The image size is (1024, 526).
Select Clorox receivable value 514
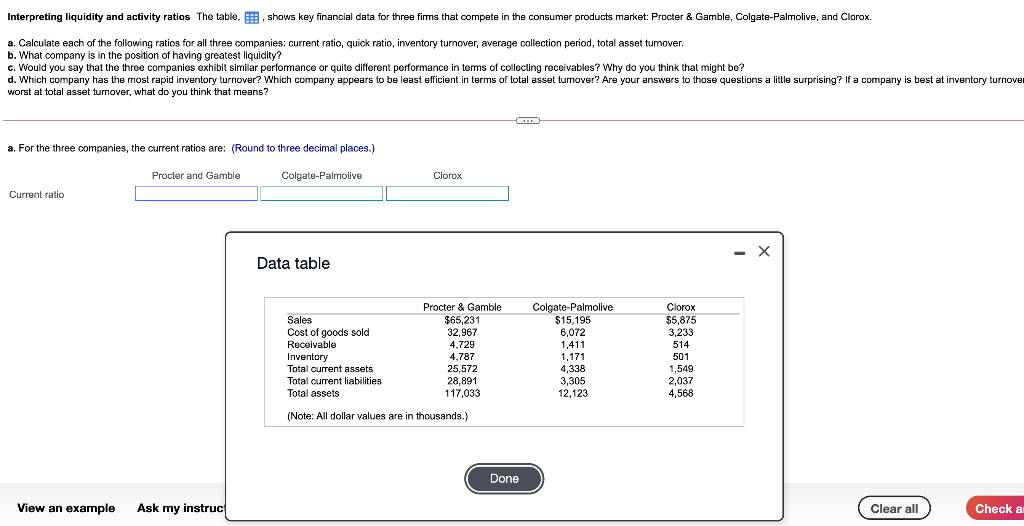click(681, 344)
